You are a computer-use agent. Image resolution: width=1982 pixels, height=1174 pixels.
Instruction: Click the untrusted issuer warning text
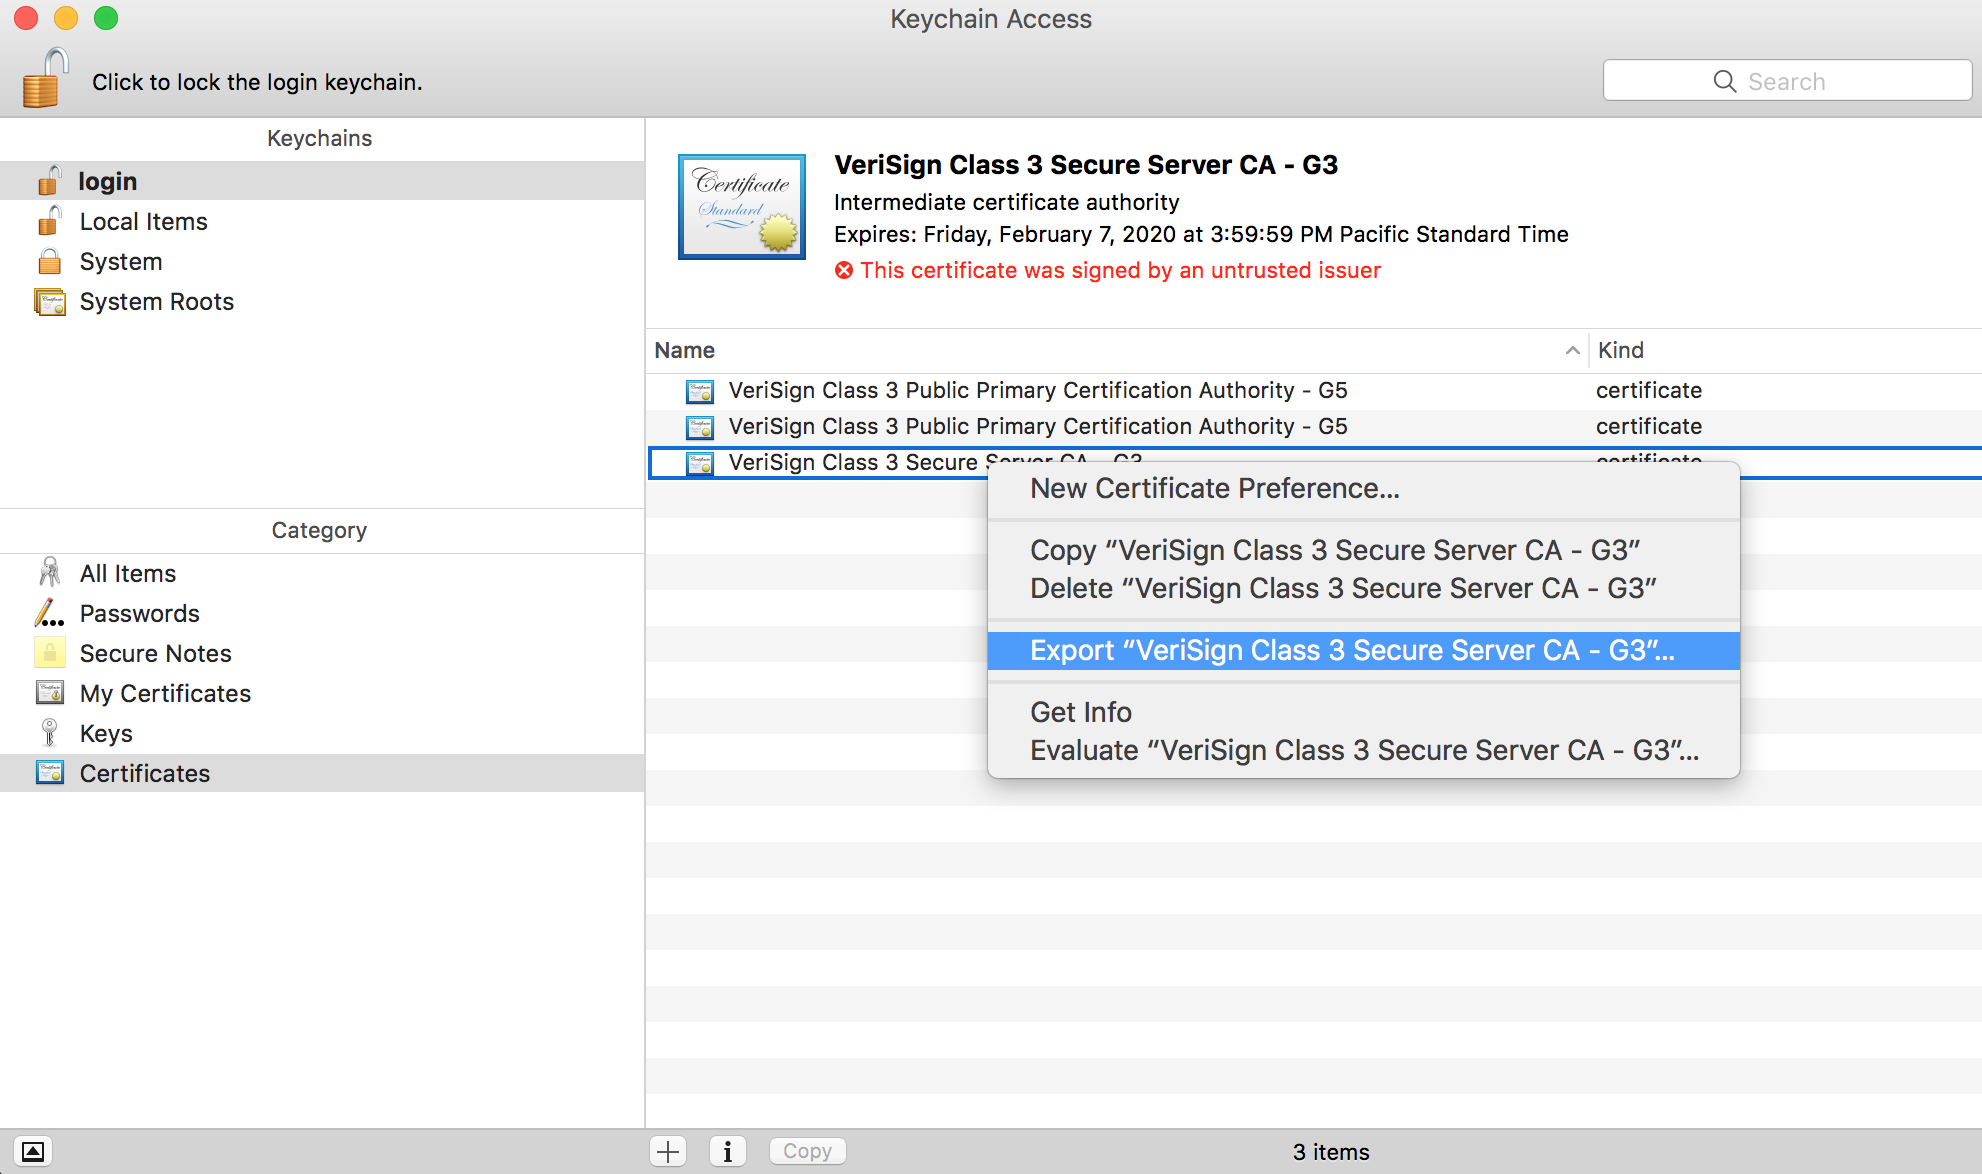1120,270
